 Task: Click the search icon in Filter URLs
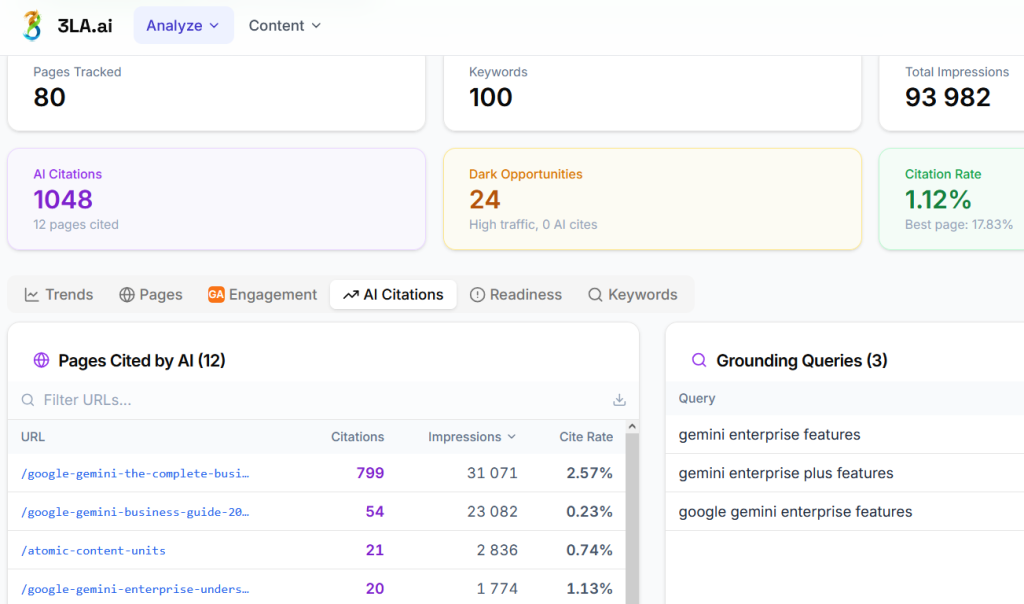(x=27, y=400)
